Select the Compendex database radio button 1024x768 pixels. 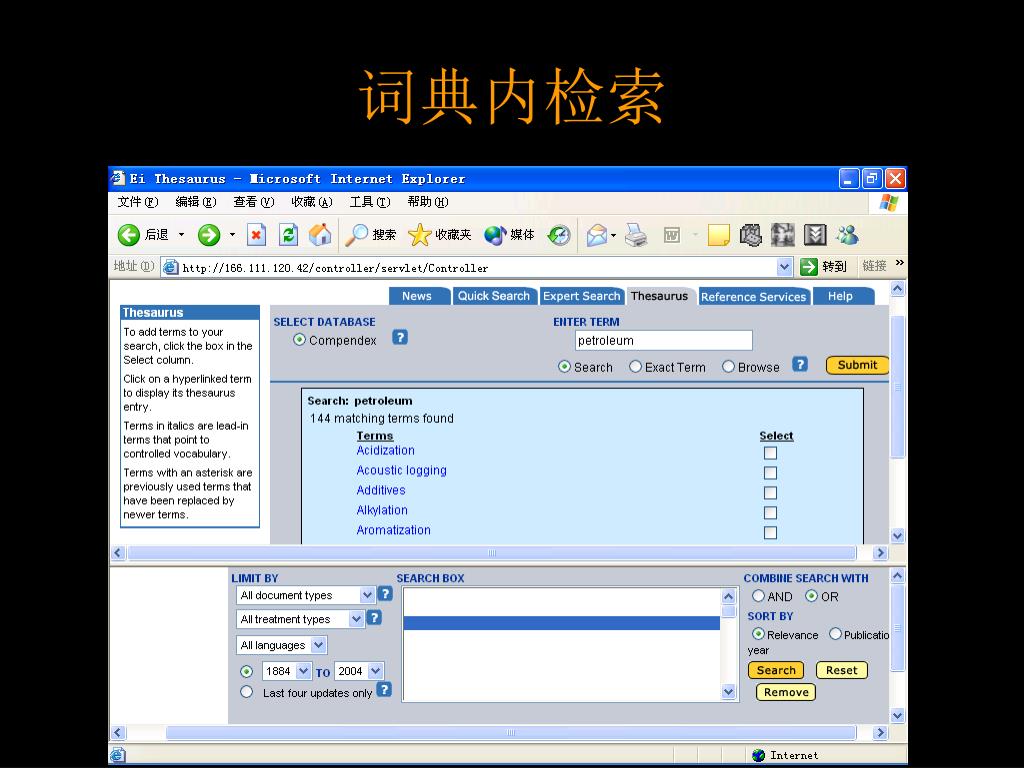tap(299, 340)
